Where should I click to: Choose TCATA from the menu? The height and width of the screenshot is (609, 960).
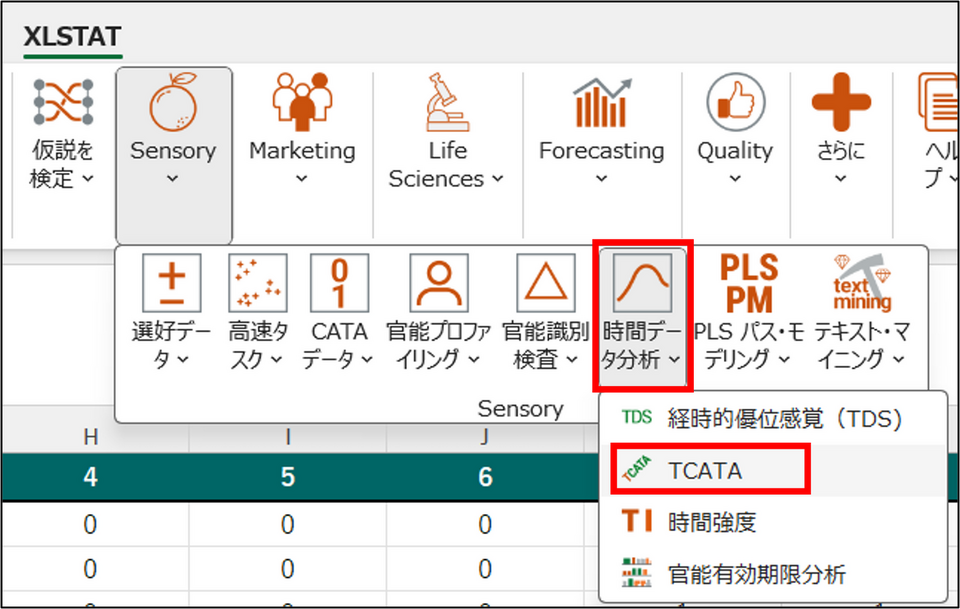[x=774, y=470]
